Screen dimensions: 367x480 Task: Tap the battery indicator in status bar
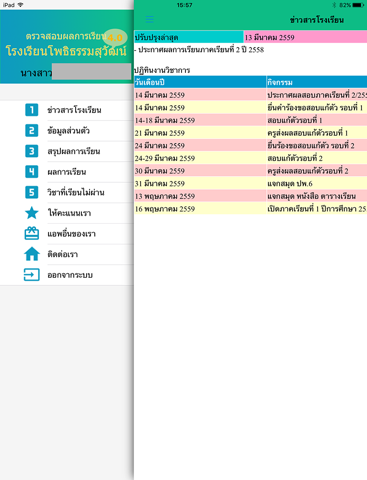pyautogui.click(x=359, y=5)
